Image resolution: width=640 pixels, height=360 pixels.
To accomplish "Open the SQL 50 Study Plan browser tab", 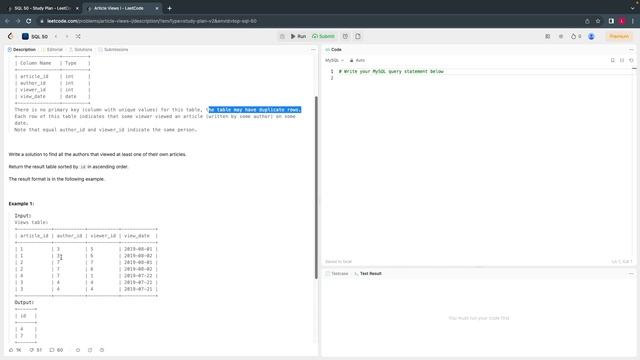I will 43,8.
